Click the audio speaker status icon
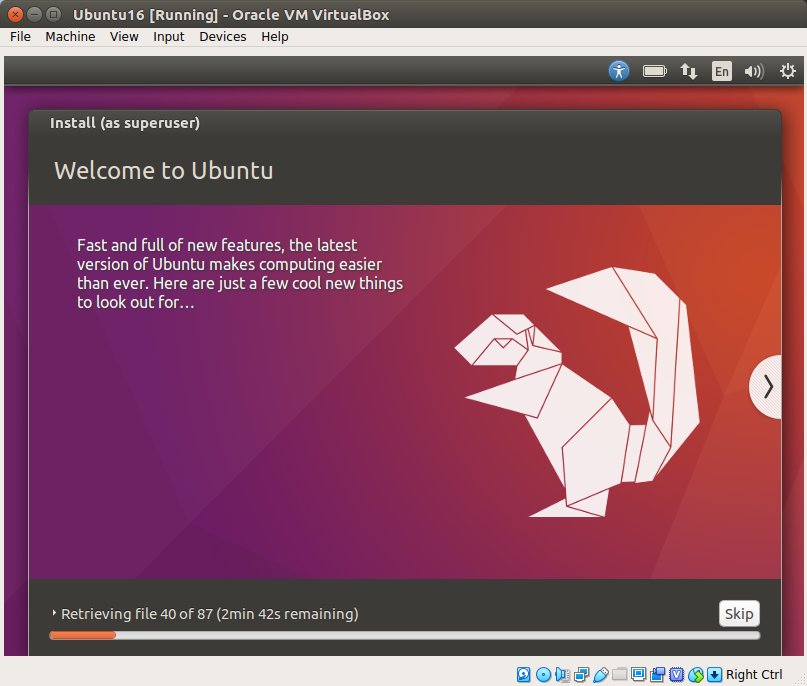Screen dimensions: 807x686 point(562,674)
